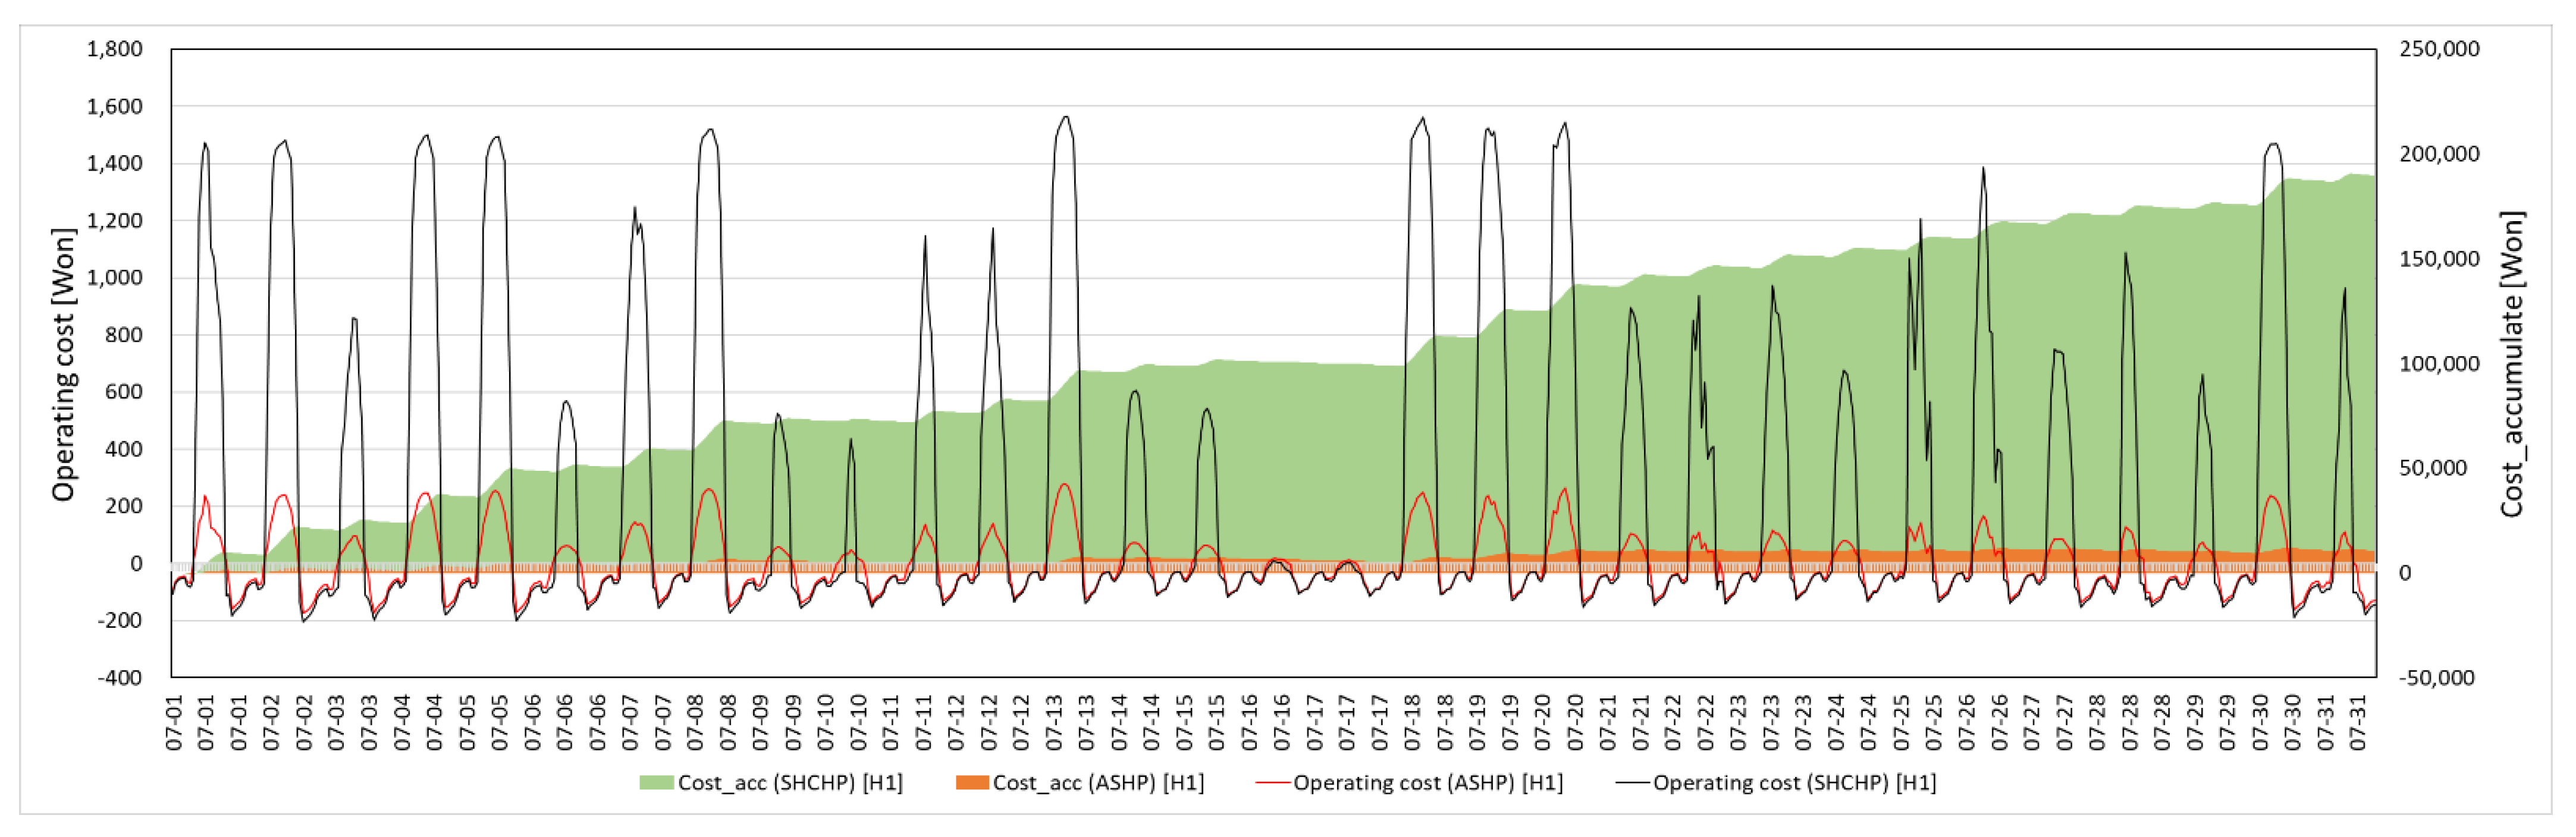Click the -400 tick label on left axis
2576x837 pixels.
120,678
